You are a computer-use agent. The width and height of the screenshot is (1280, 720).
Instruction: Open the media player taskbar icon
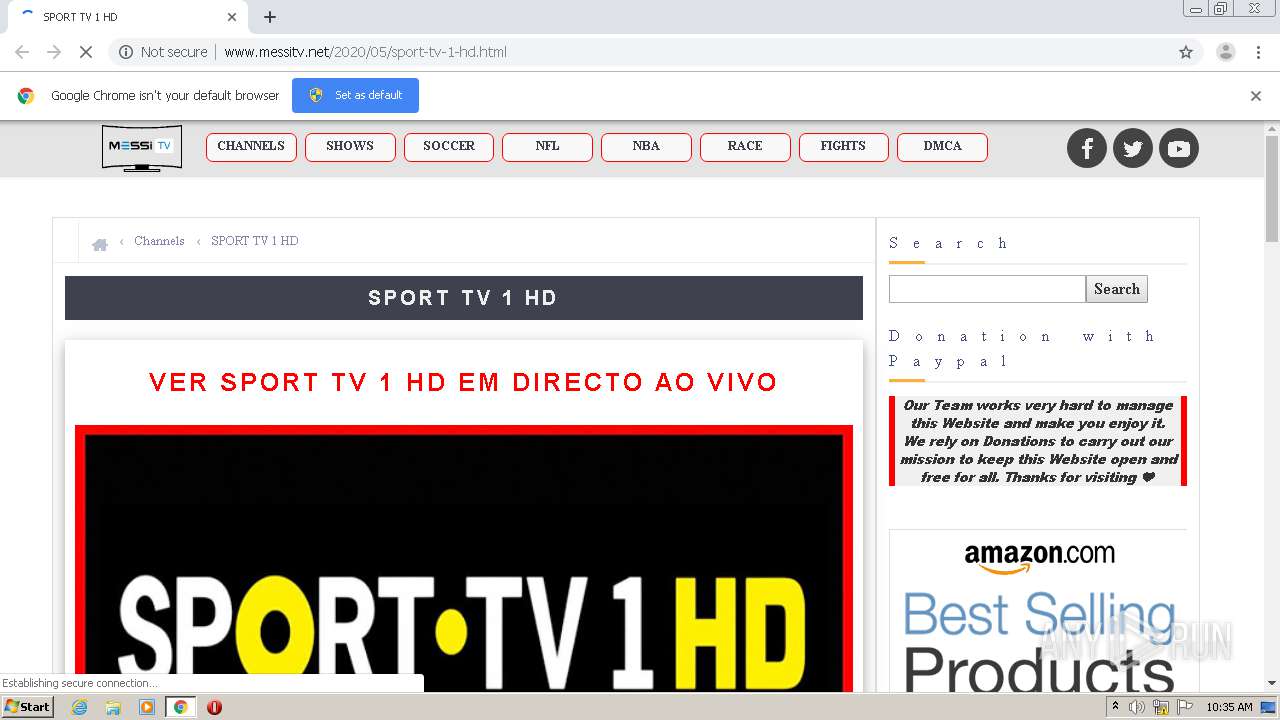[x=147, y=707]
